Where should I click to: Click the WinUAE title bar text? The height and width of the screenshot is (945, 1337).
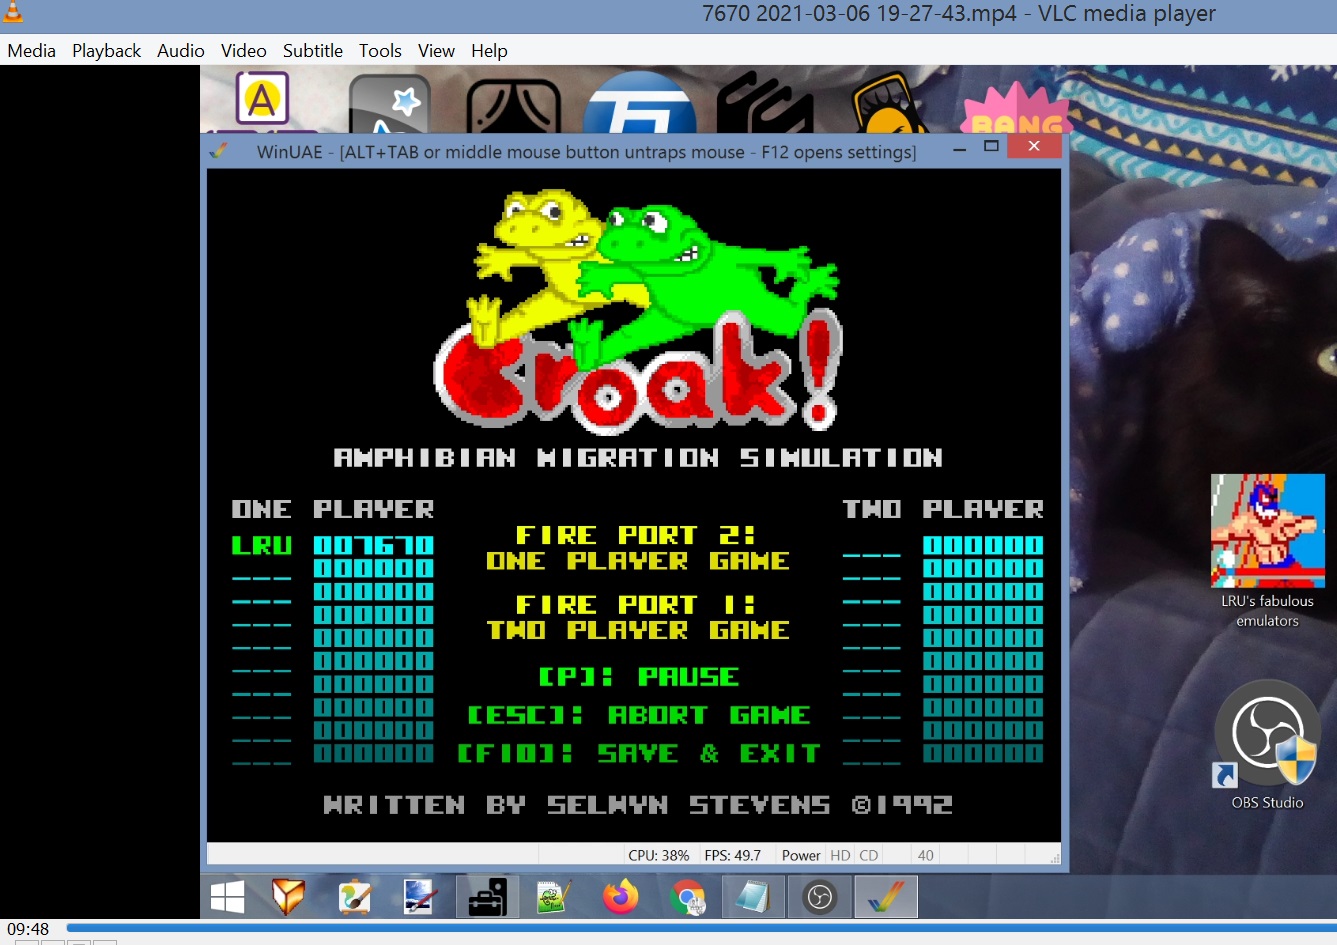tap(586, 152)
